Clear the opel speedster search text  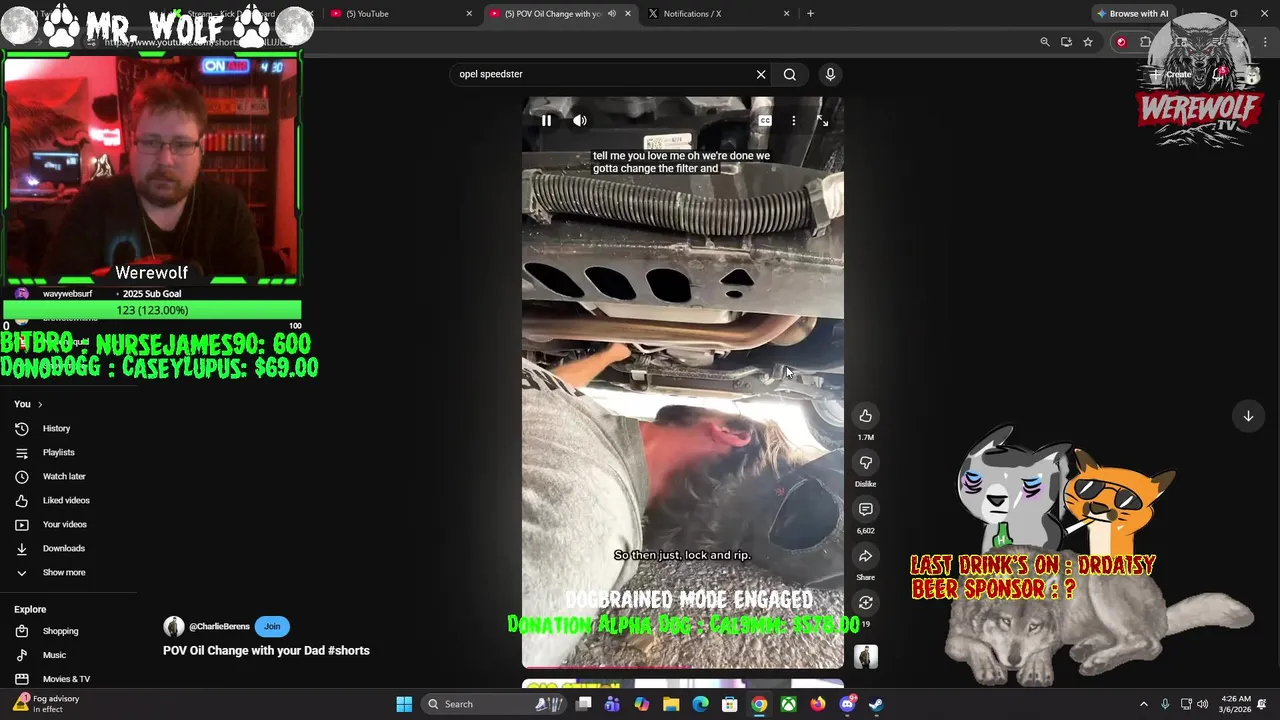click(761, 74)
